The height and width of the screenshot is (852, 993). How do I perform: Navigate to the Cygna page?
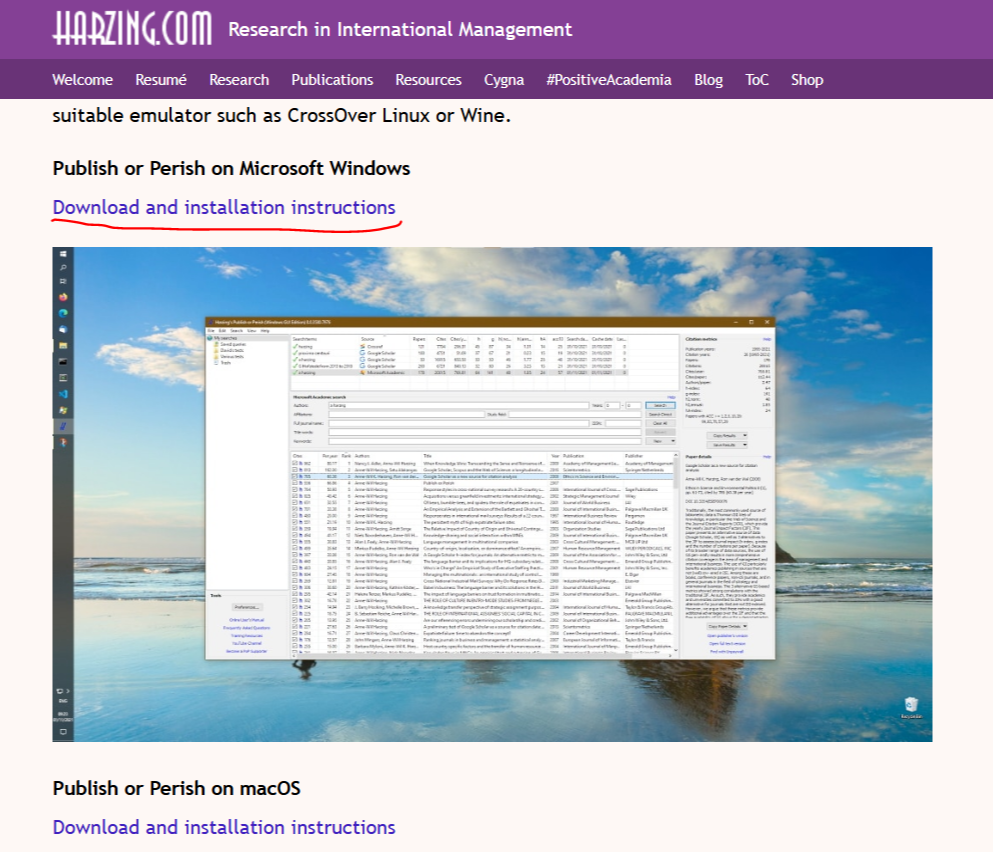tap(503, 80)
